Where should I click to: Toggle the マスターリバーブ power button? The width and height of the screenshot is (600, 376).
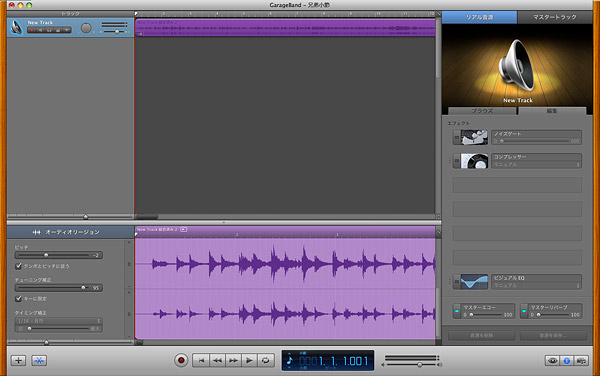[x=524, y=311]
